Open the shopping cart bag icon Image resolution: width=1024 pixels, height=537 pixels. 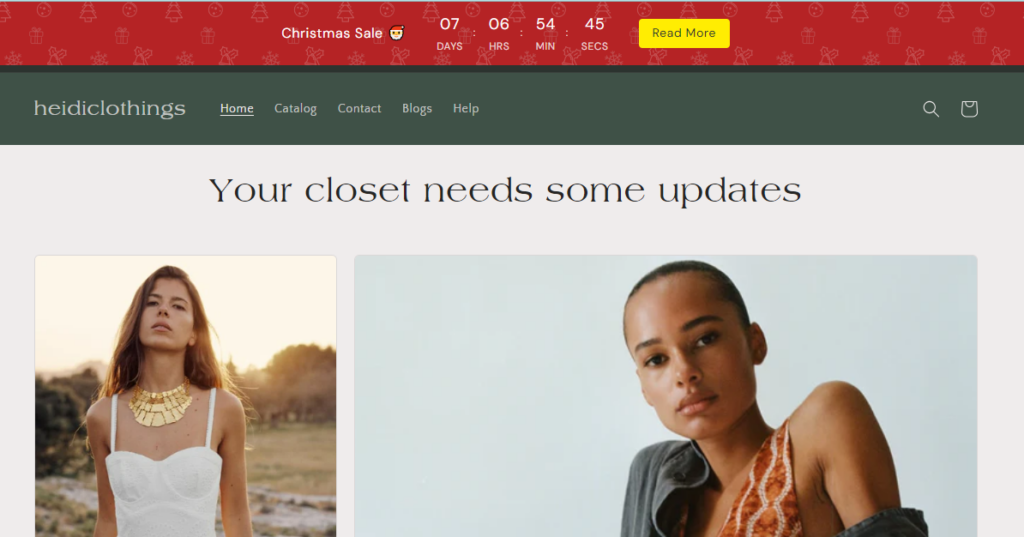click(969, 108)
